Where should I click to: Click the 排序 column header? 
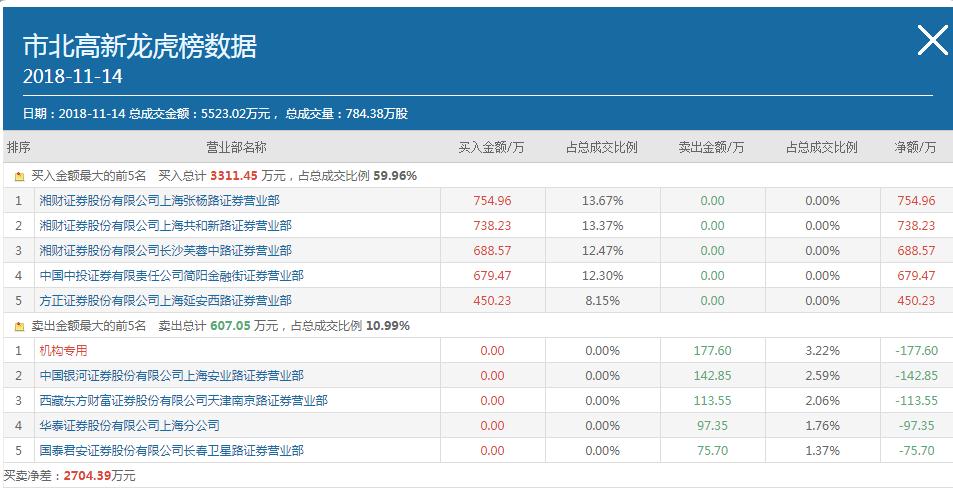(x=18, y=147)
